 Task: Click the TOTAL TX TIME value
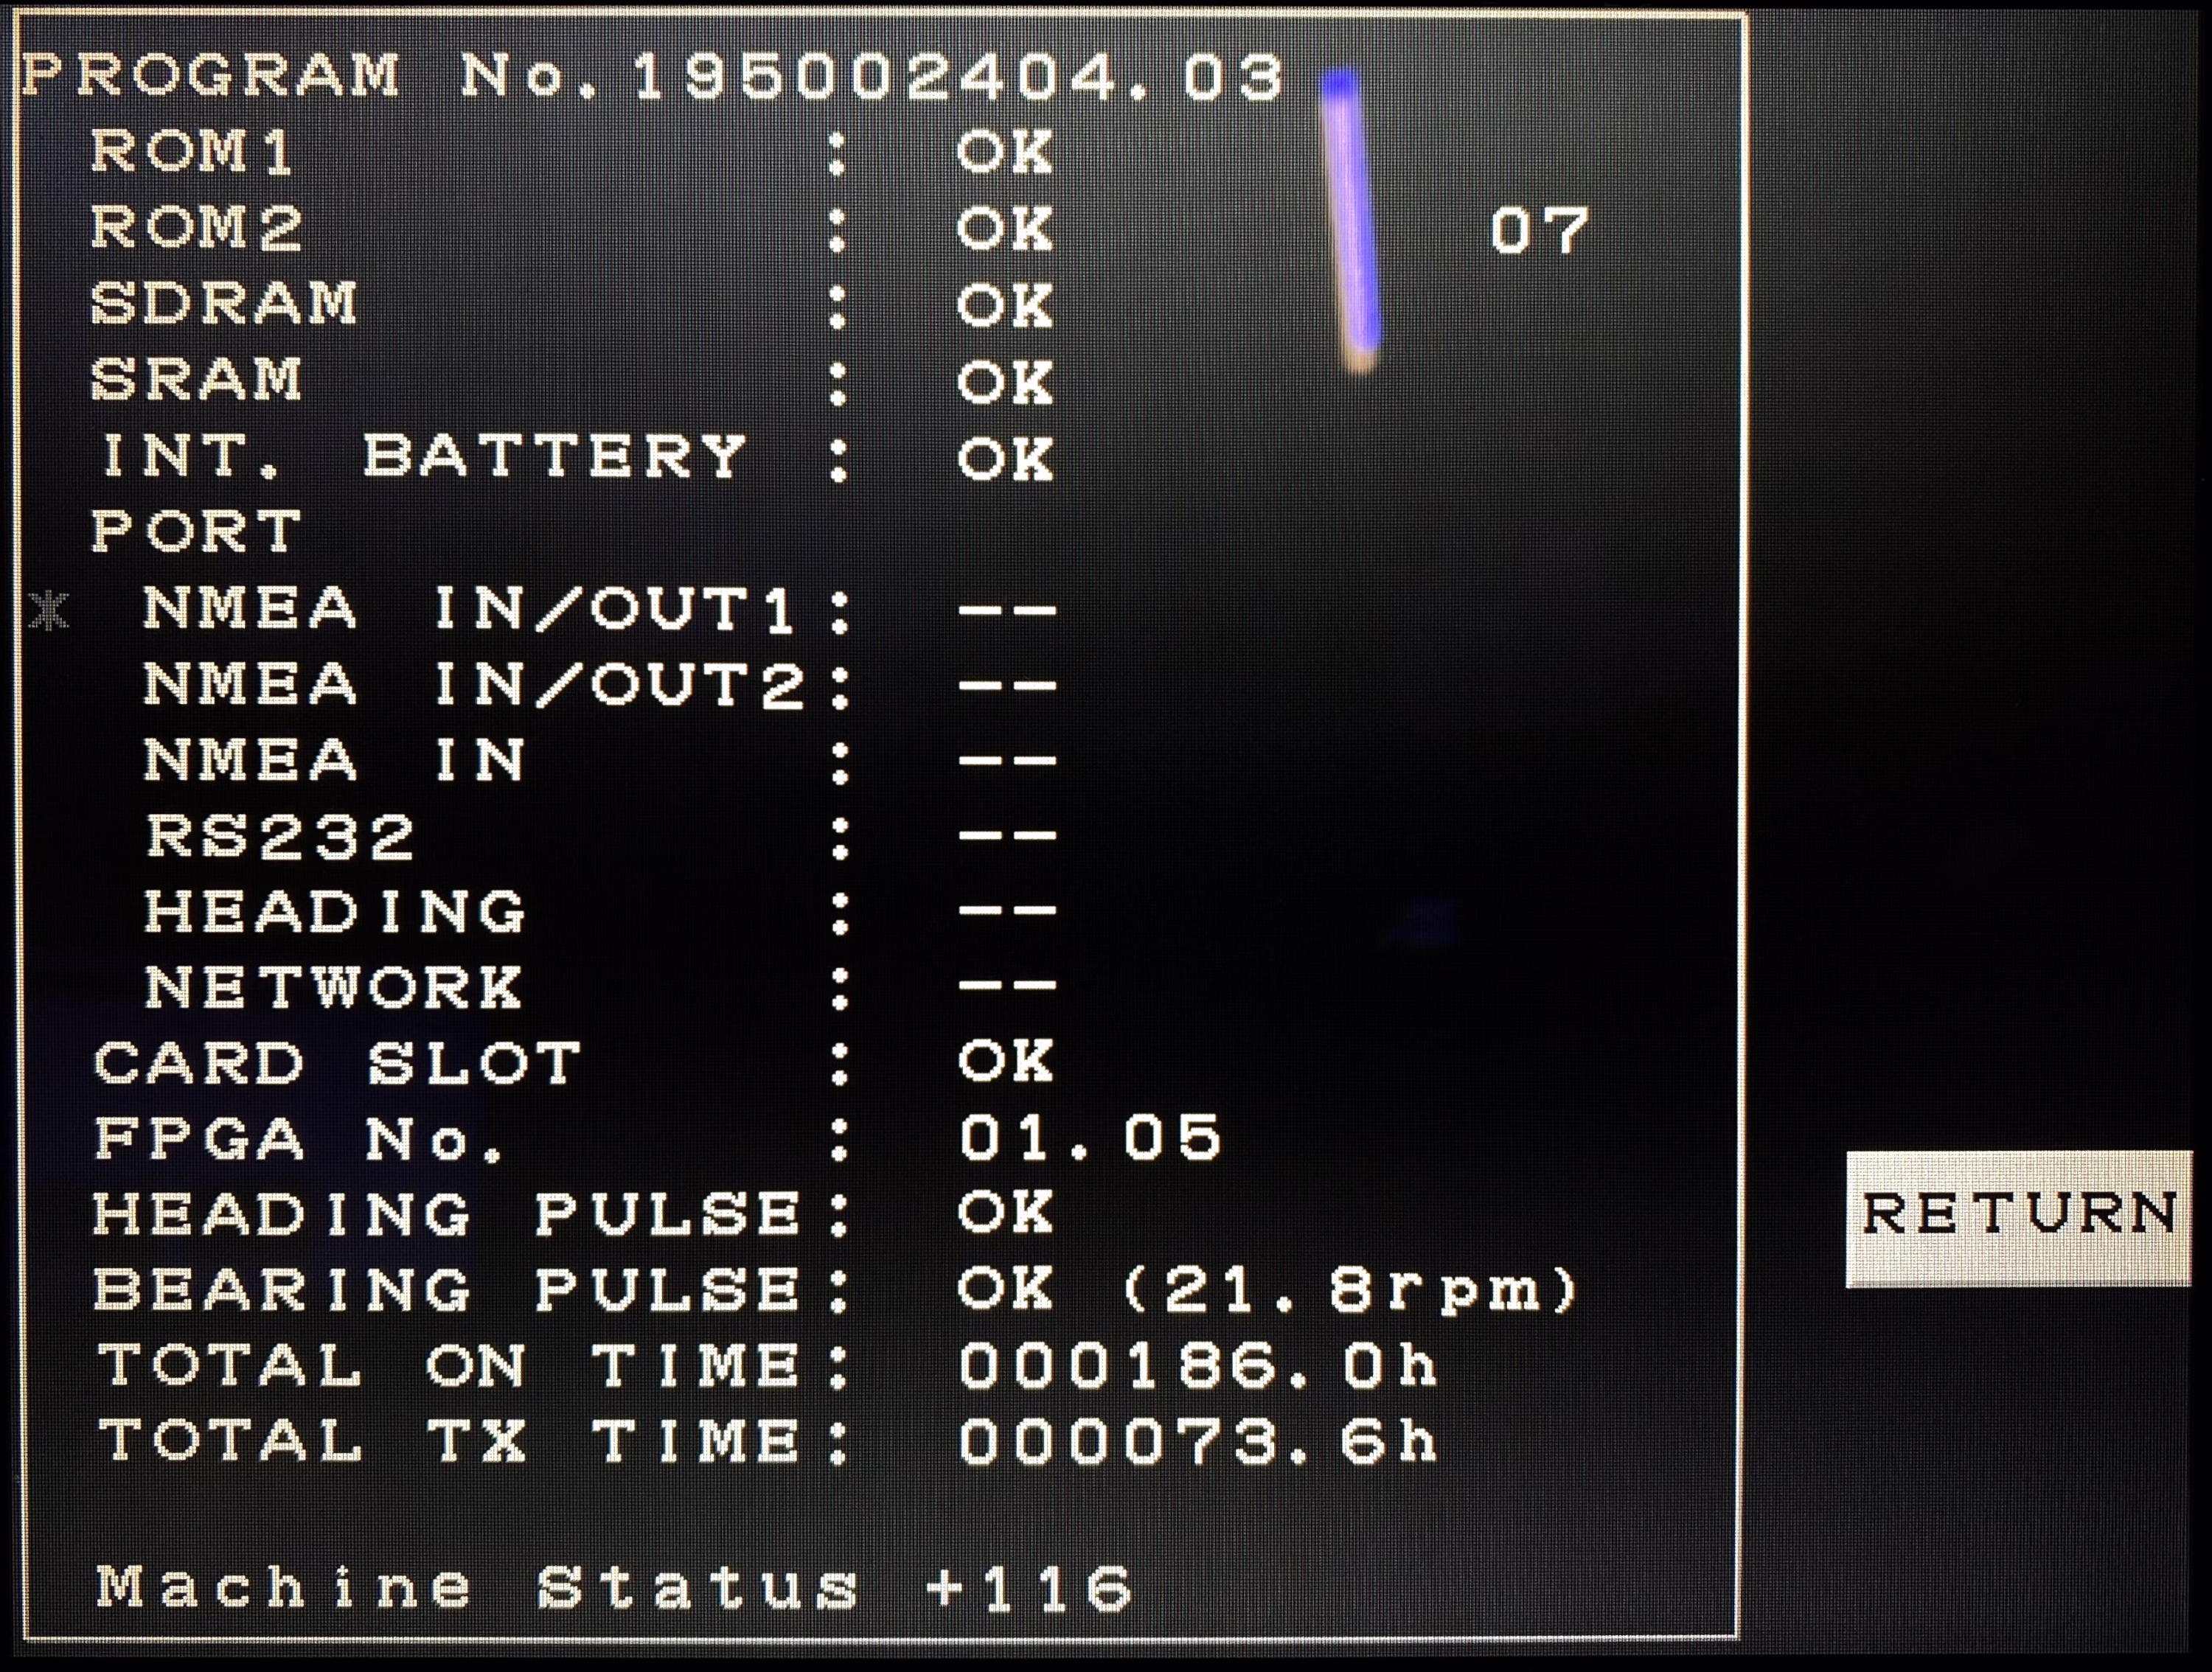(1198, 1442)
